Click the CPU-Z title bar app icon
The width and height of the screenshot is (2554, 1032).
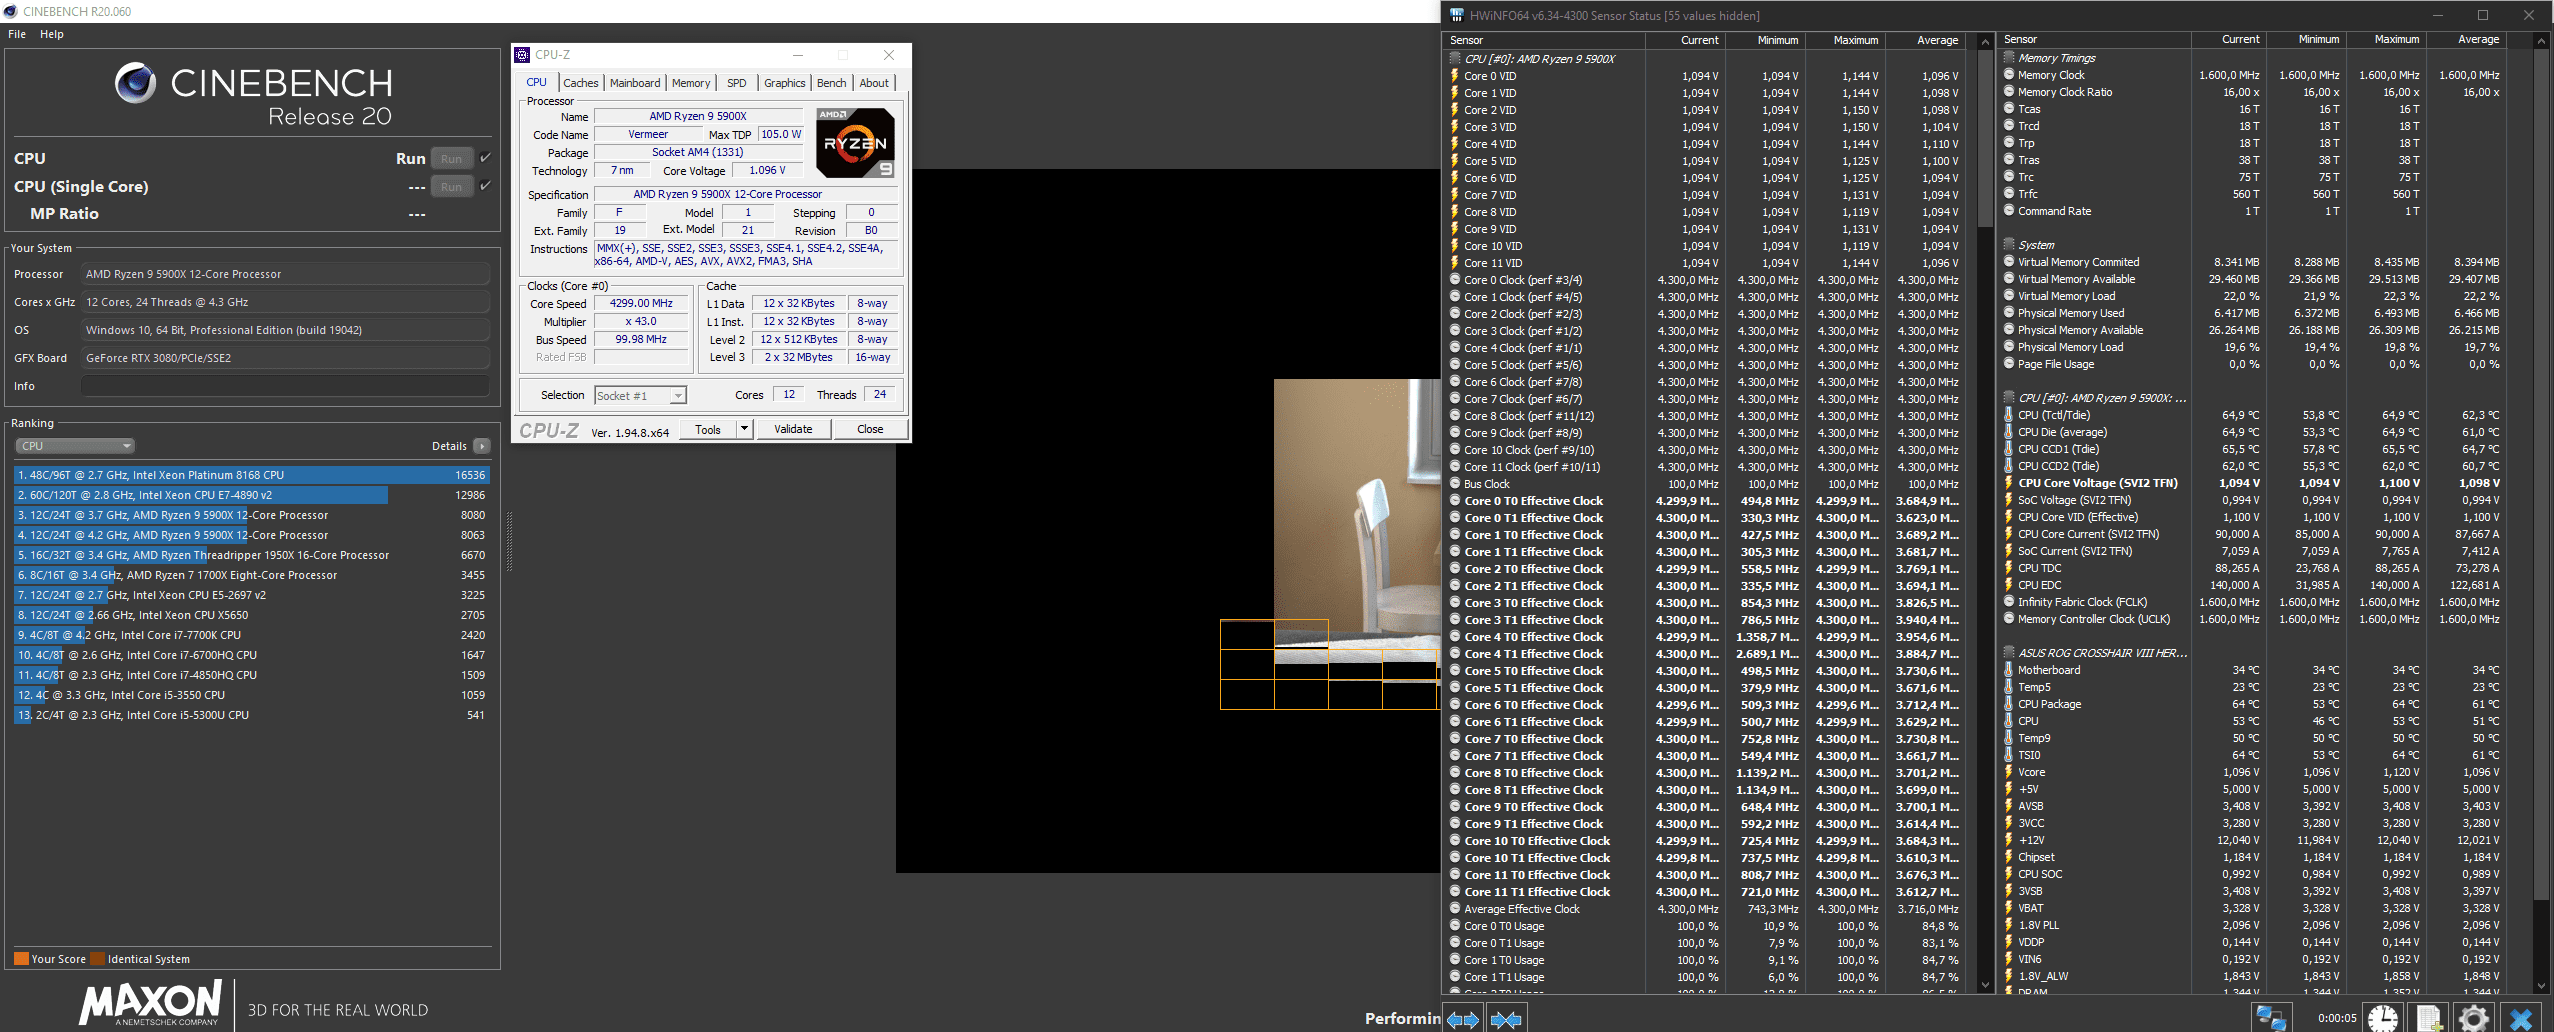click(522, 55)
